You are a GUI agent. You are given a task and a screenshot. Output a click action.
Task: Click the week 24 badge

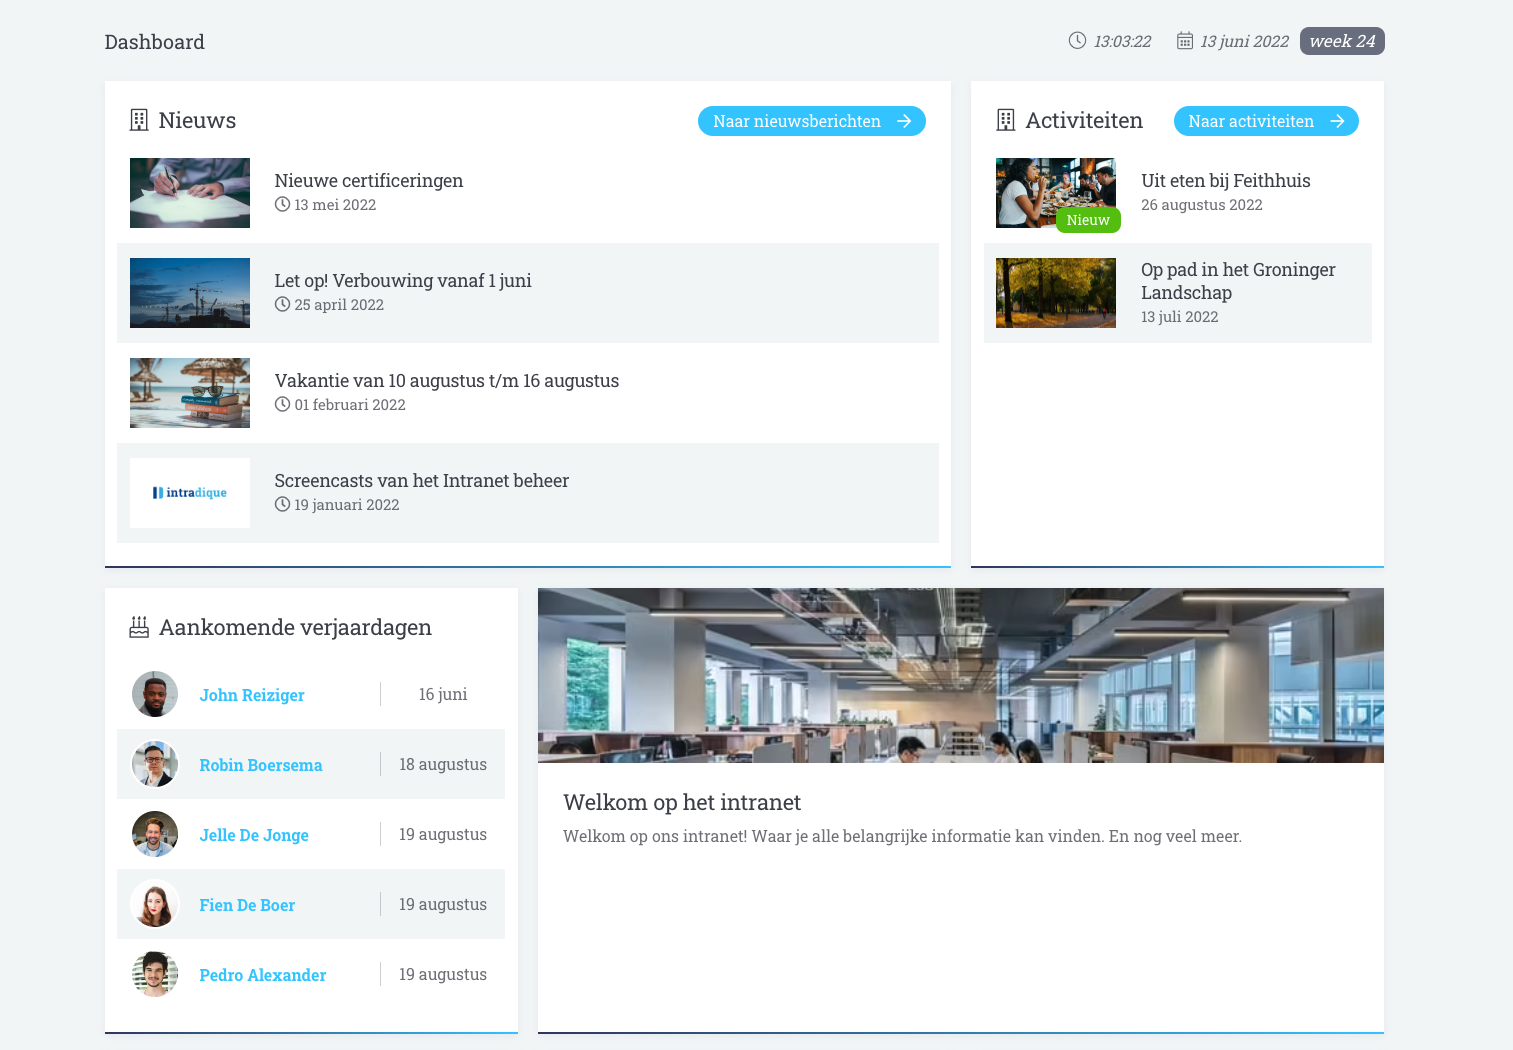pyautogui.click(x=1342, y=41)
